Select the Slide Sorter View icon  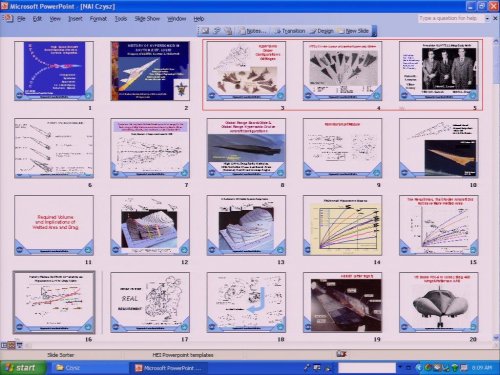coord(12,345)
